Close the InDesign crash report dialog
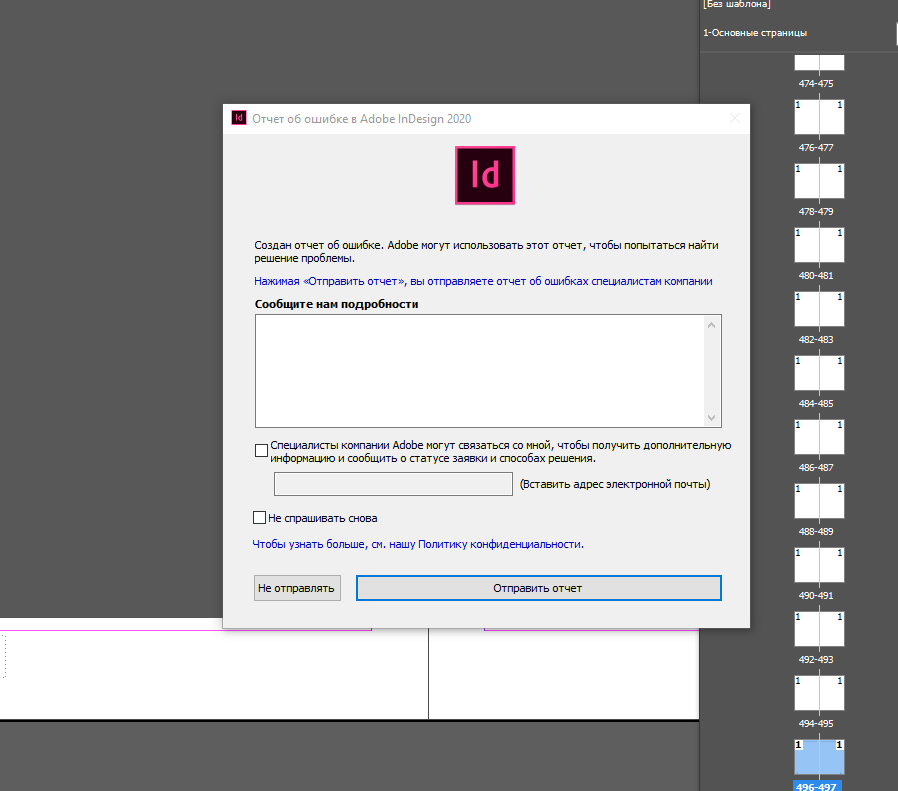 tap(735, 119)
